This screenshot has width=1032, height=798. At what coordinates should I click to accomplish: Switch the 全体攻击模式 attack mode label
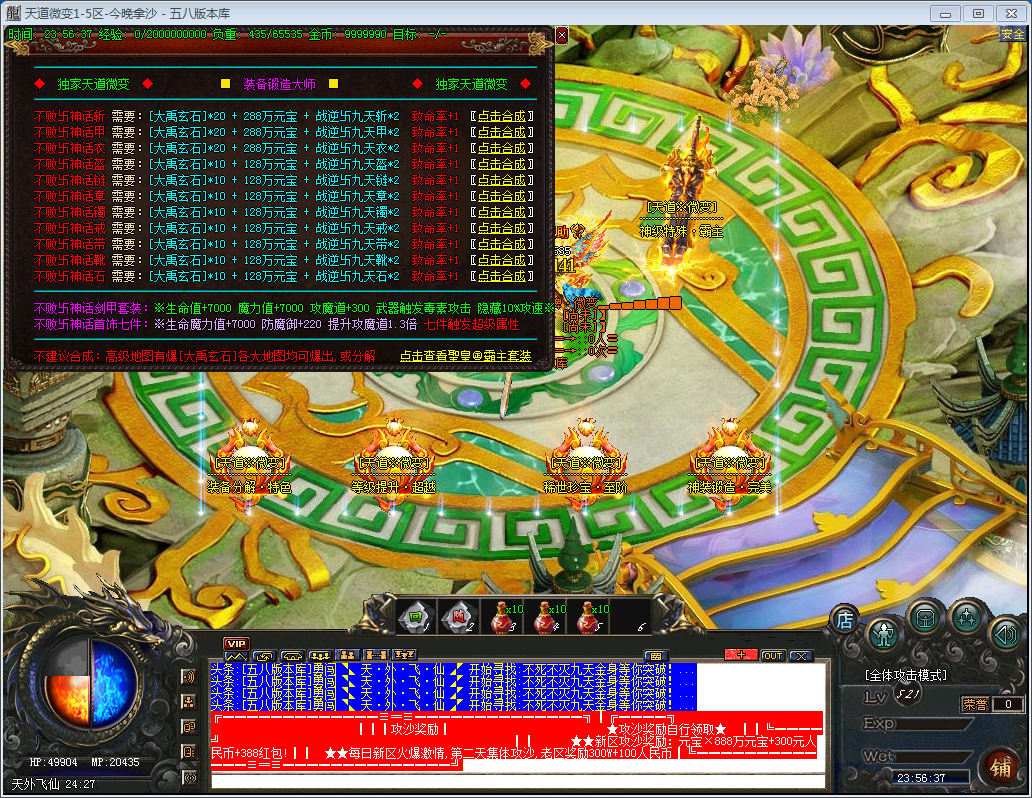tap(906, 675)
